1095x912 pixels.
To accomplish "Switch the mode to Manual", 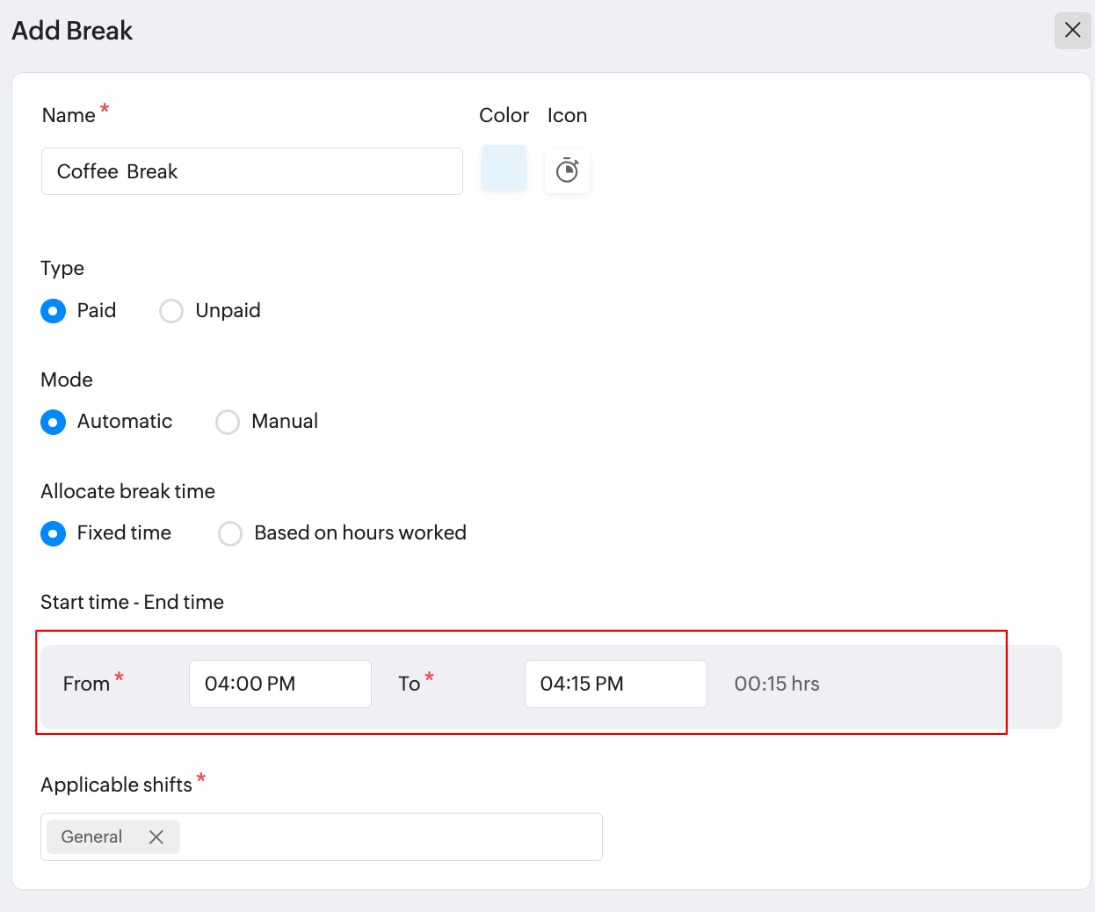I will coord(228,422).
